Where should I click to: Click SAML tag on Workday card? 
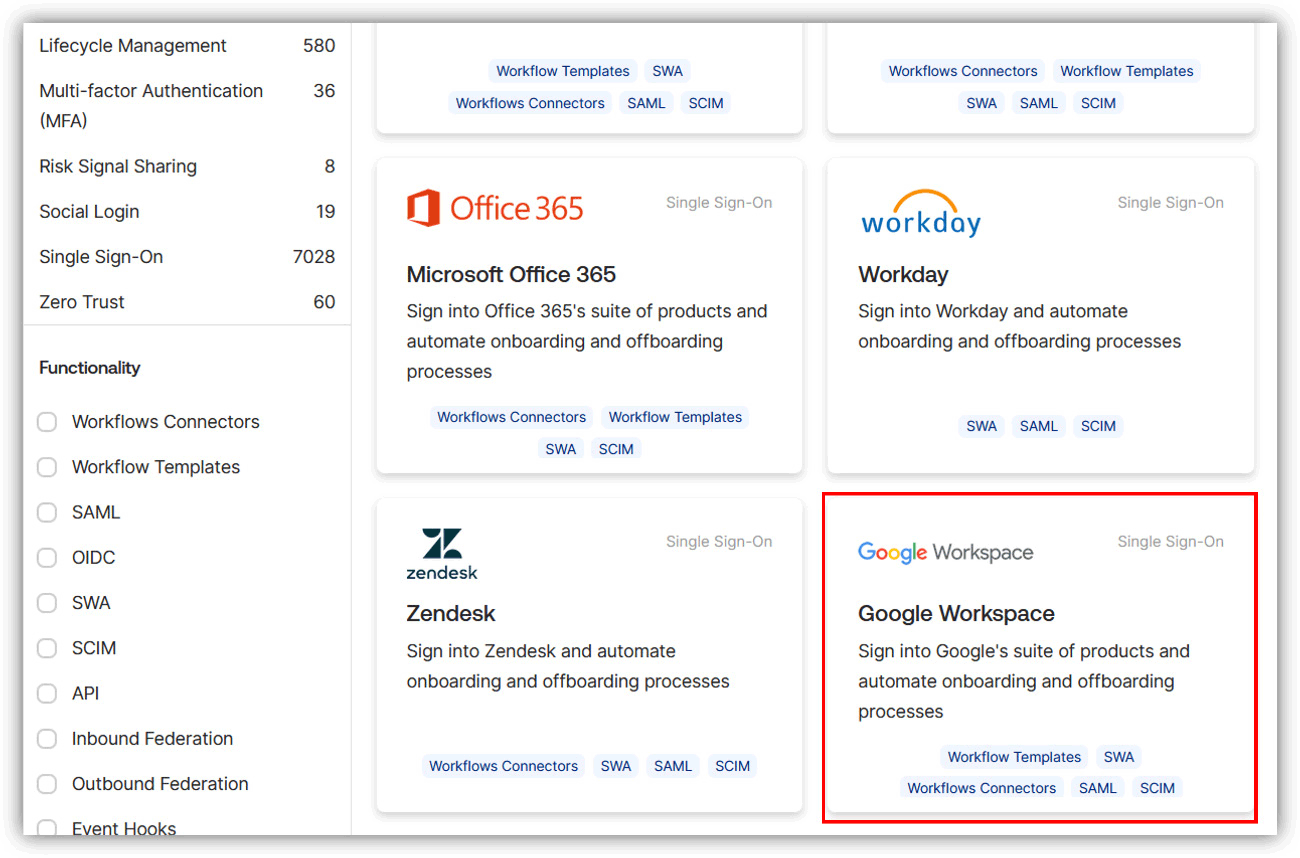click(1039, 426)
